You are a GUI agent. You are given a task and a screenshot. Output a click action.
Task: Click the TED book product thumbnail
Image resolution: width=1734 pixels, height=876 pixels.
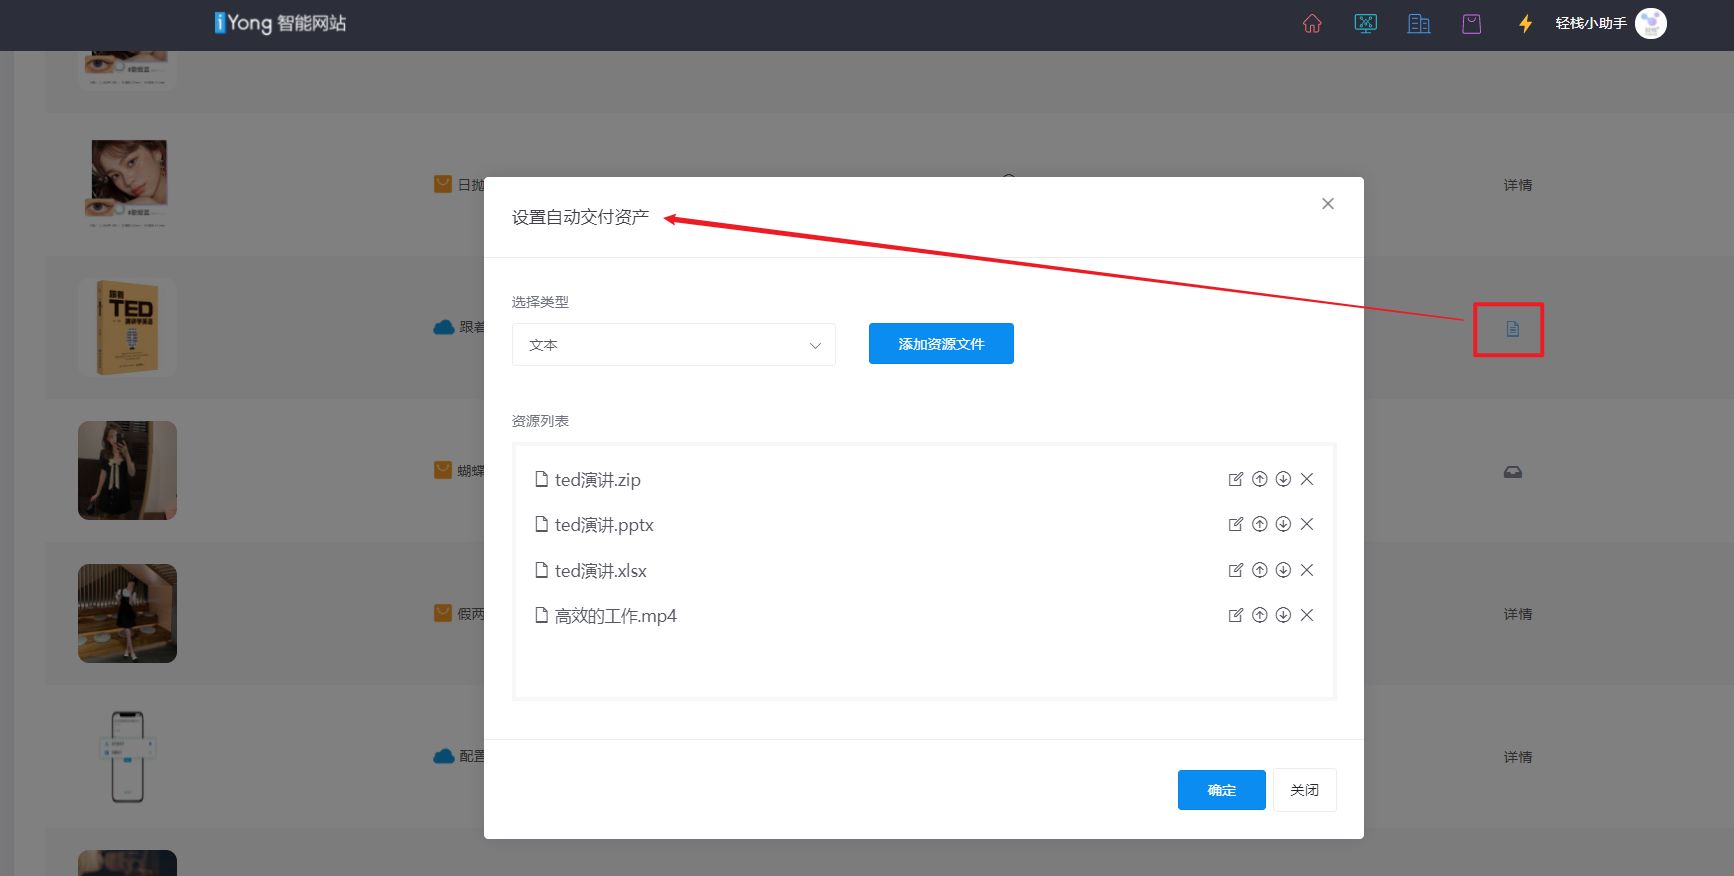[127, 327]
